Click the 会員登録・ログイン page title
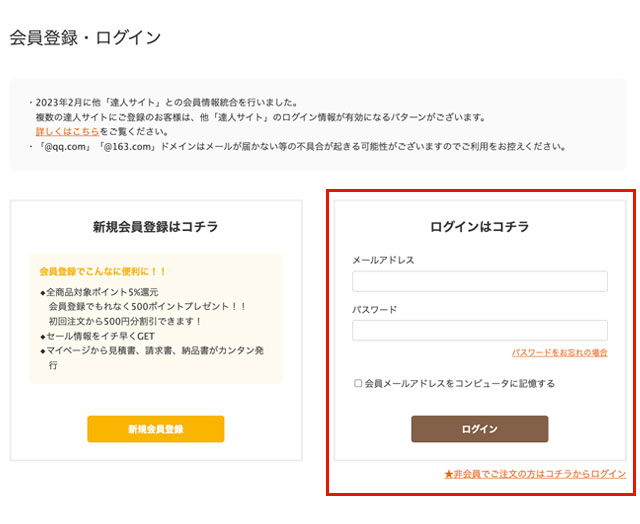Image resolution: width=640 pixels, height=524 pixels. (85, 38)
